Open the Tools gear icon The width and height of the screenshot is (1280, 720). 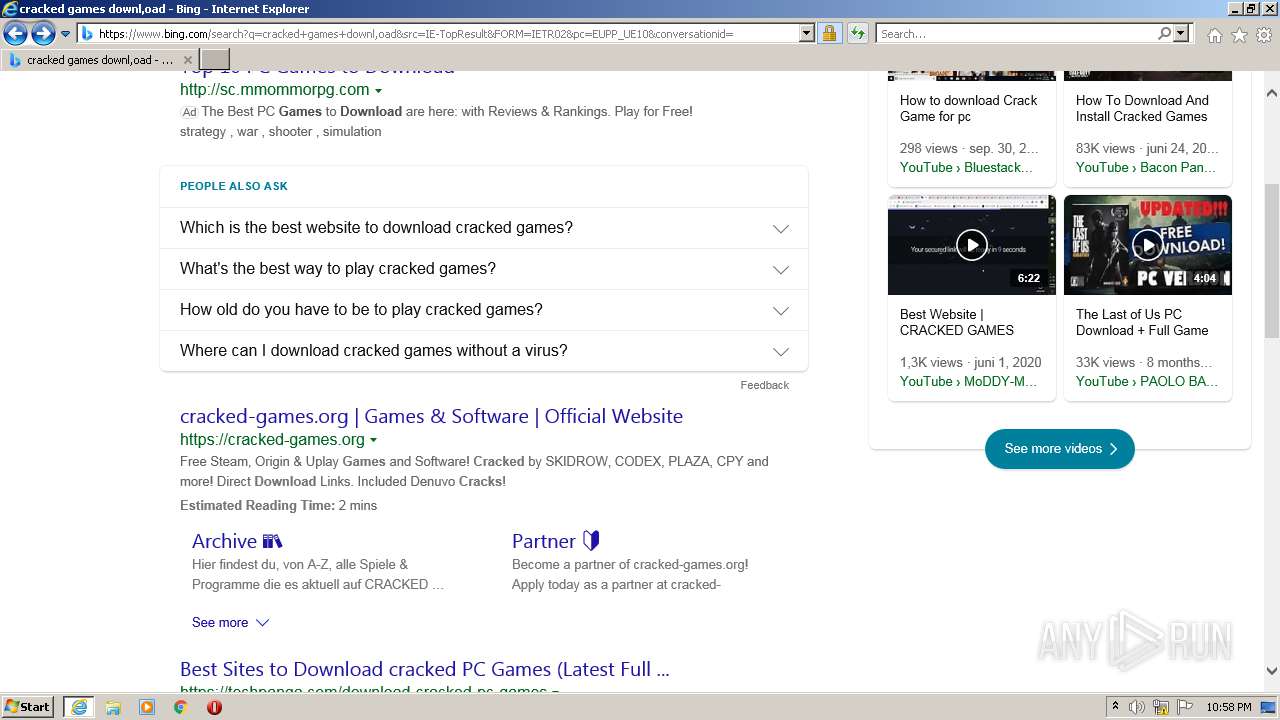click(x=1264, y=35)
